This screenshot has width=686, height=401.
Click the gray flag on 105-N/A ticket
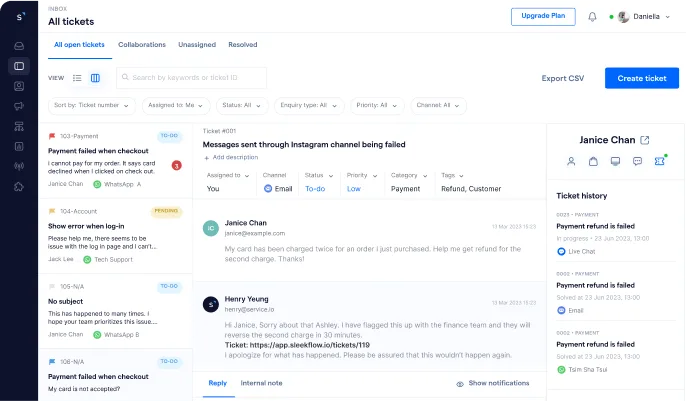click(52, 286)
